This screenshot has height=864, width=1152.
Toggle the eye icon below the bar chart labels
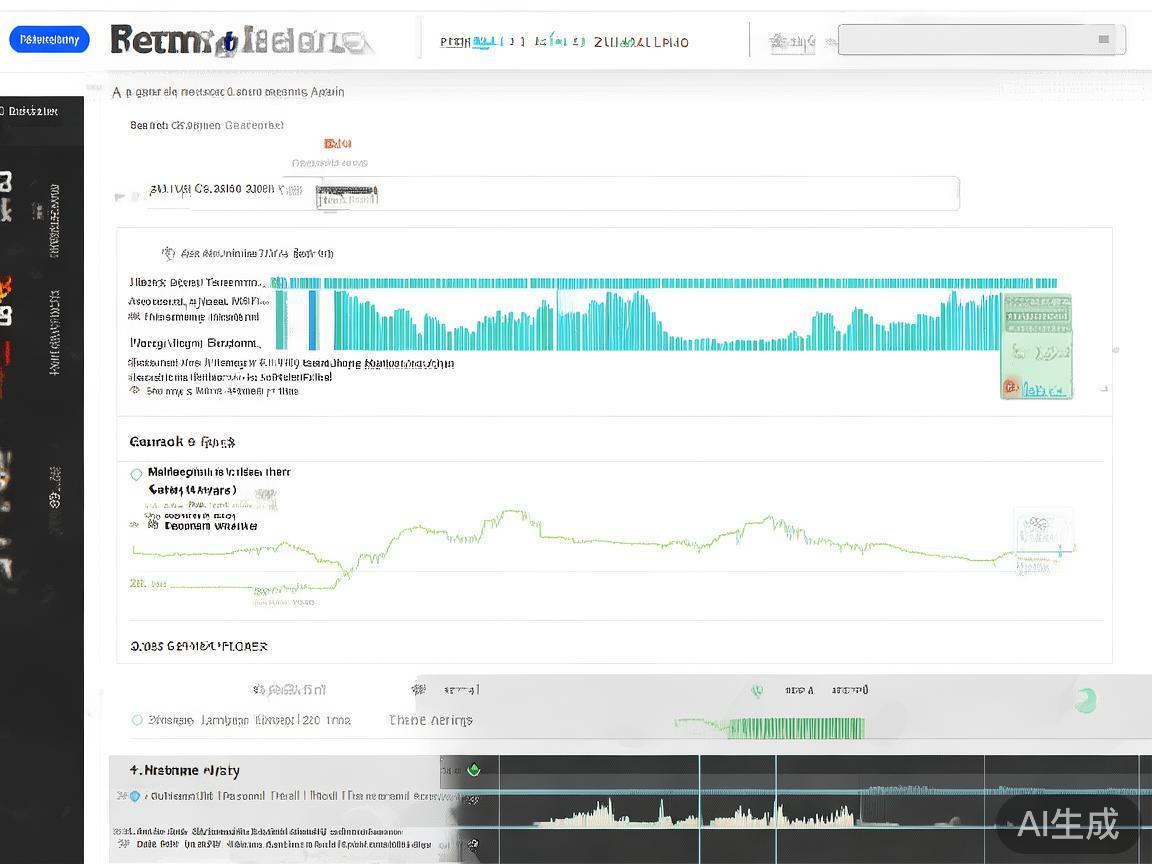(136, 391)
